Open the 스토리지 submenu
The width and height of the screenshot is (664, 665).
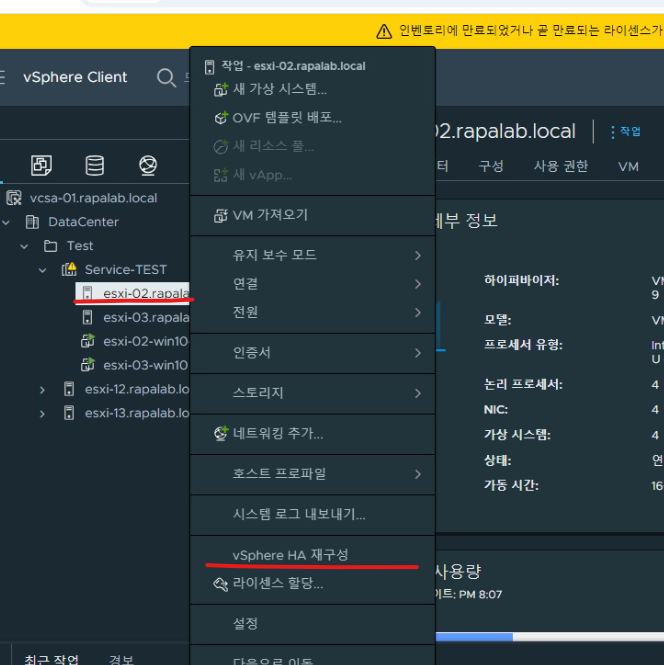(x=313, y=393)
